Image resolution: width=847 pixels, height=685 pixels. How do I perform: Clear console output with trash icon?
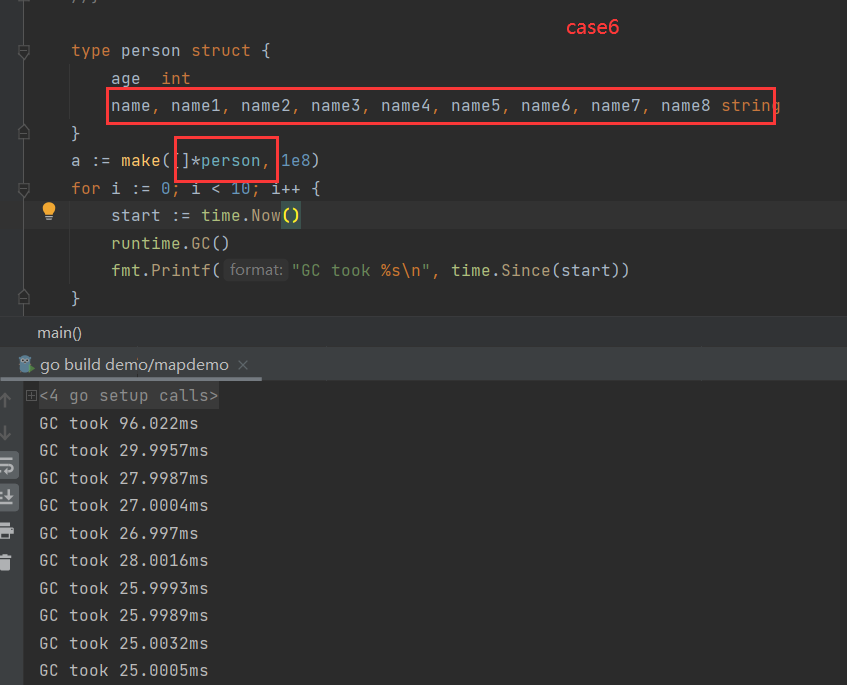click(7, 562)
